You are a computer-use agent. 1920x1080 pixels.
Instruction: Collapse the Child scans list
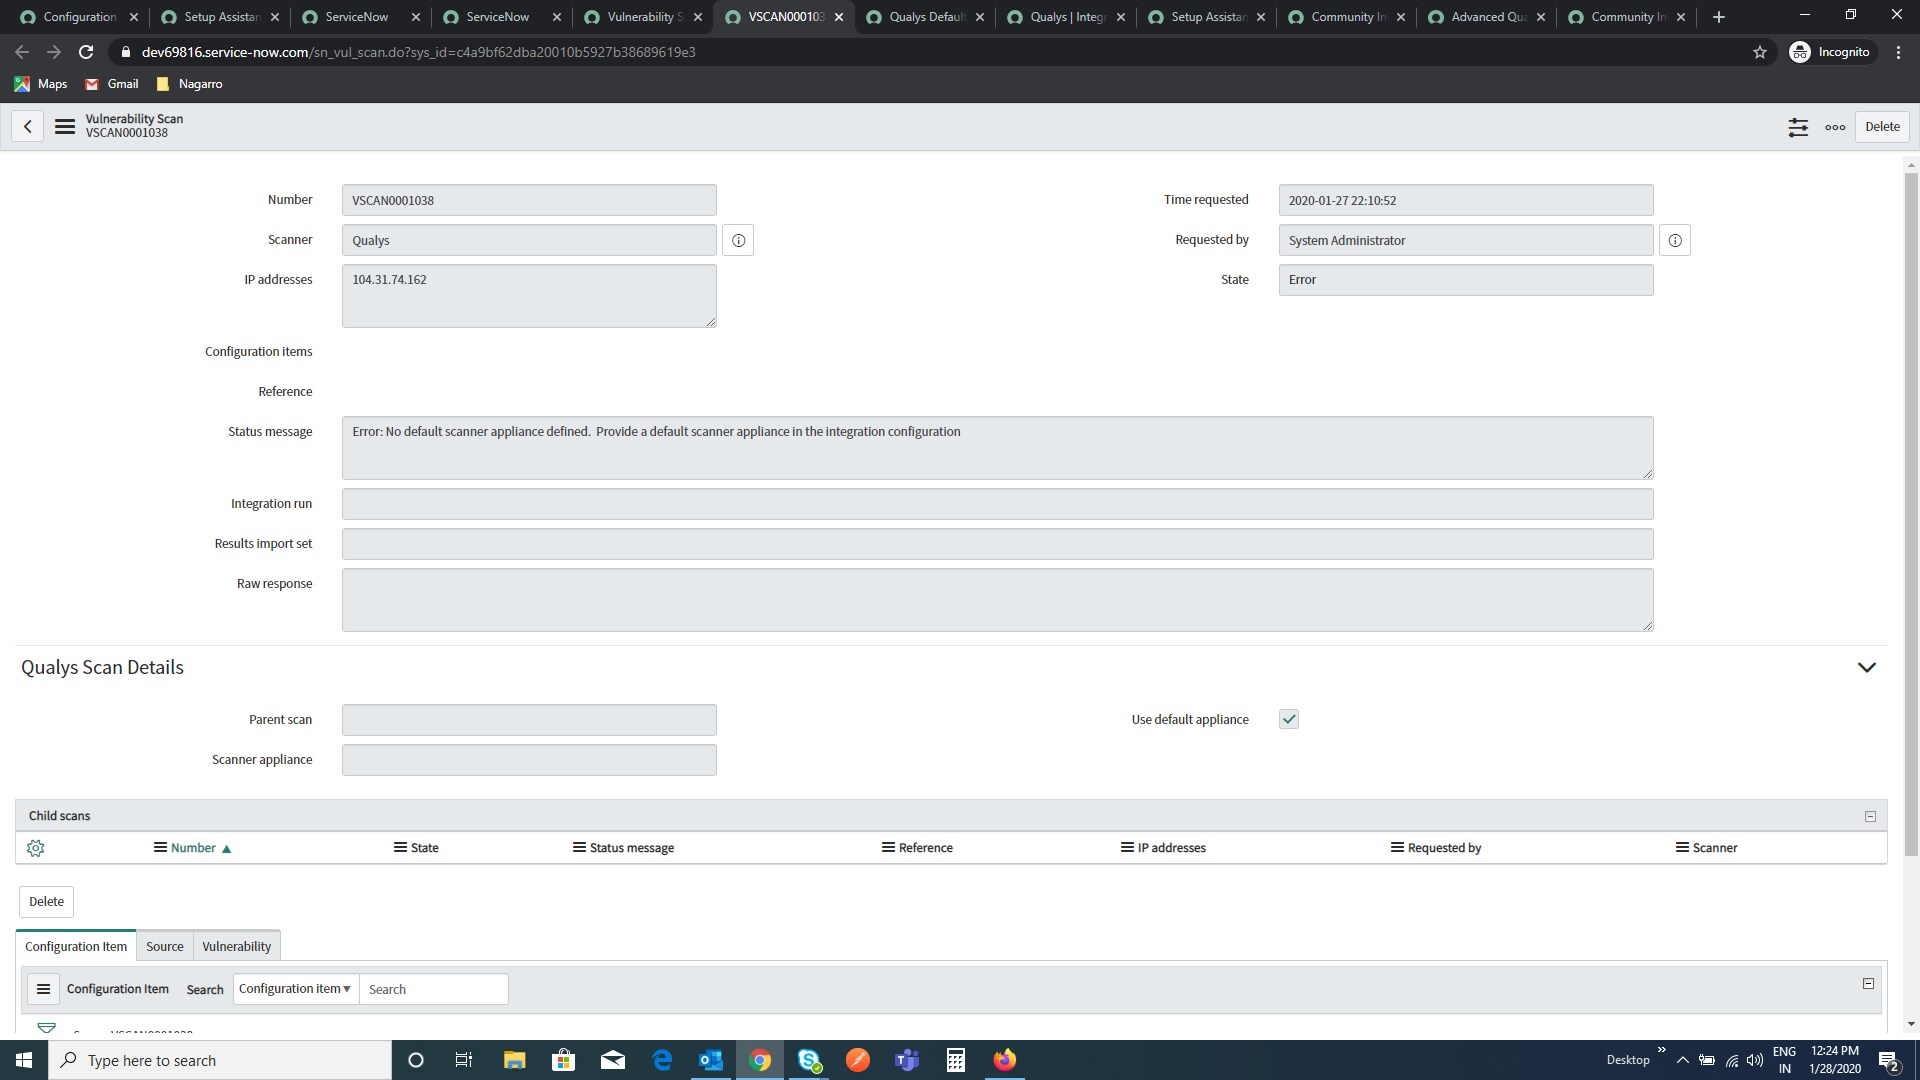click(x=1870, y=816)
